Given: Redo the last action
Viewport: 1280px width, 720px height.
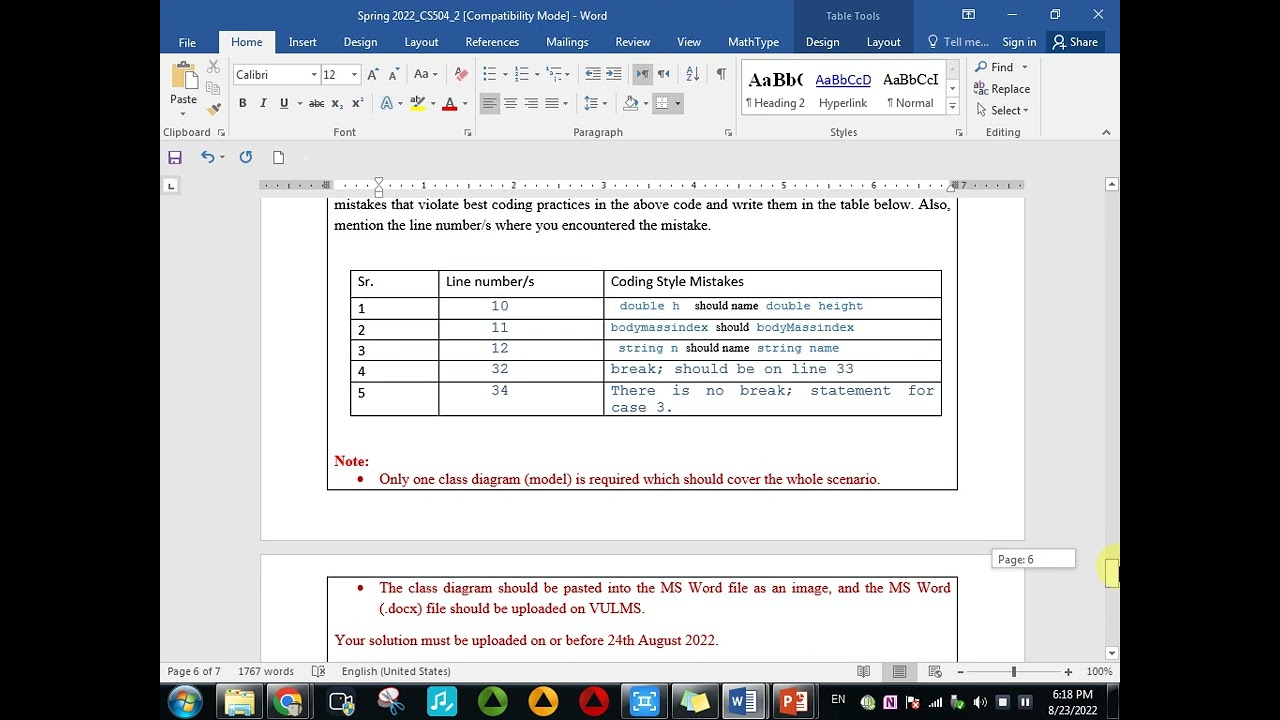Looking at the screenshot, I should 246,157.
